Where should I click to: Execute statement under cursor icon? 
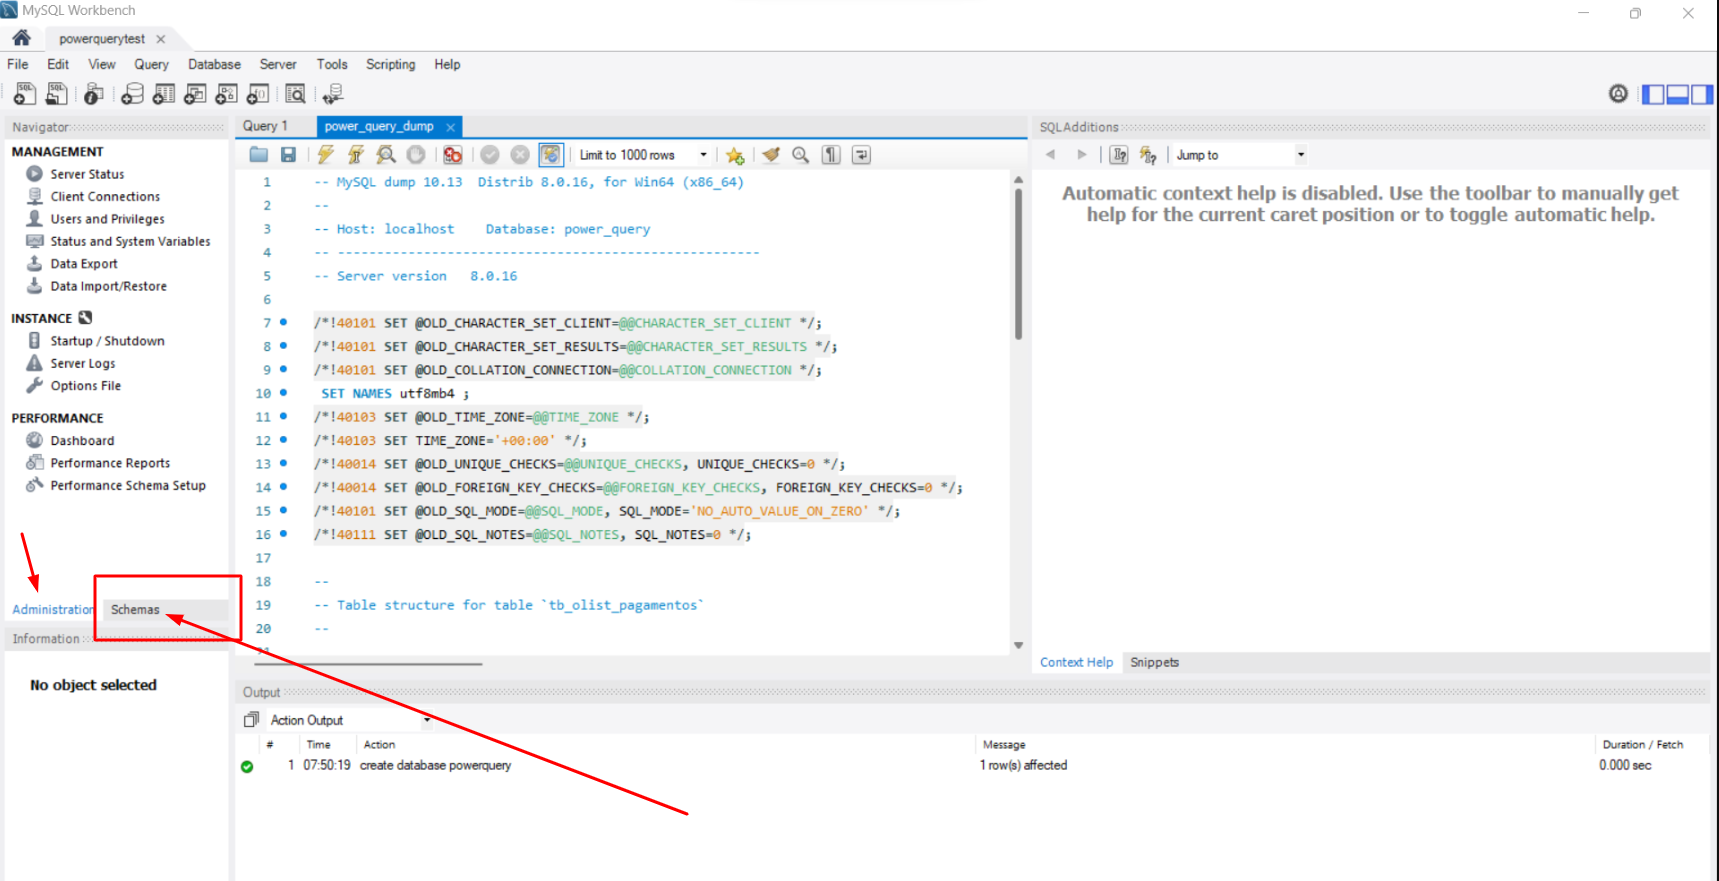355,155
